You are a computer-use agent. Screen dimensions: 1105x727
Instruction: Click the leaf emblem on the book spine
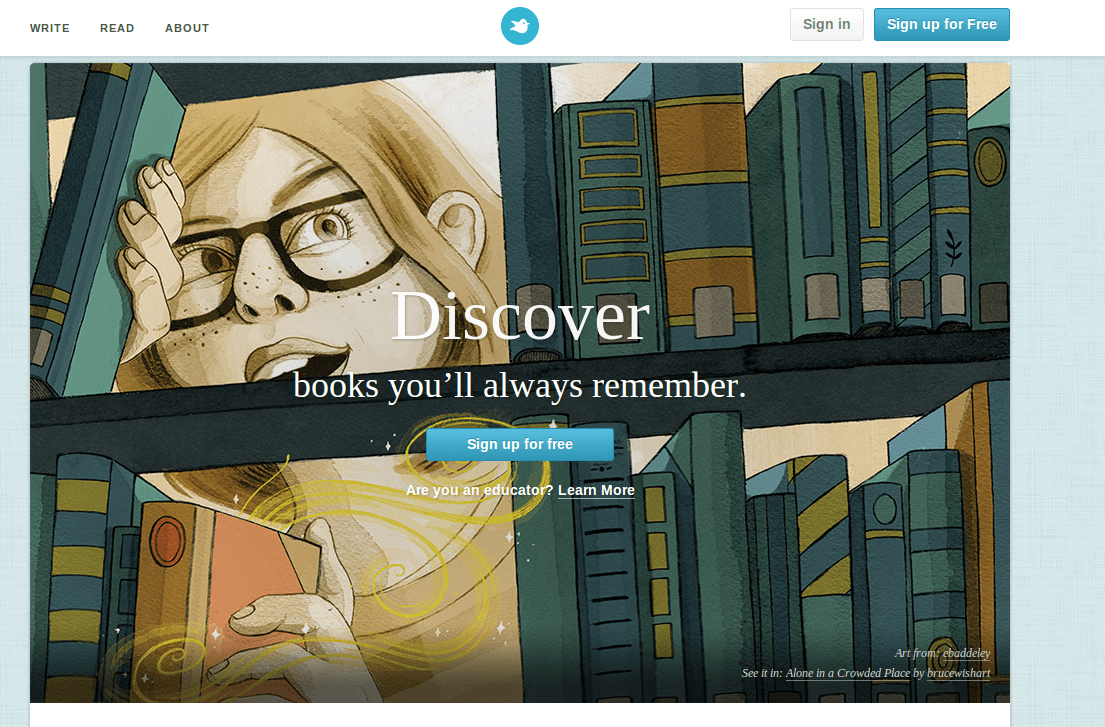(953, 247)
